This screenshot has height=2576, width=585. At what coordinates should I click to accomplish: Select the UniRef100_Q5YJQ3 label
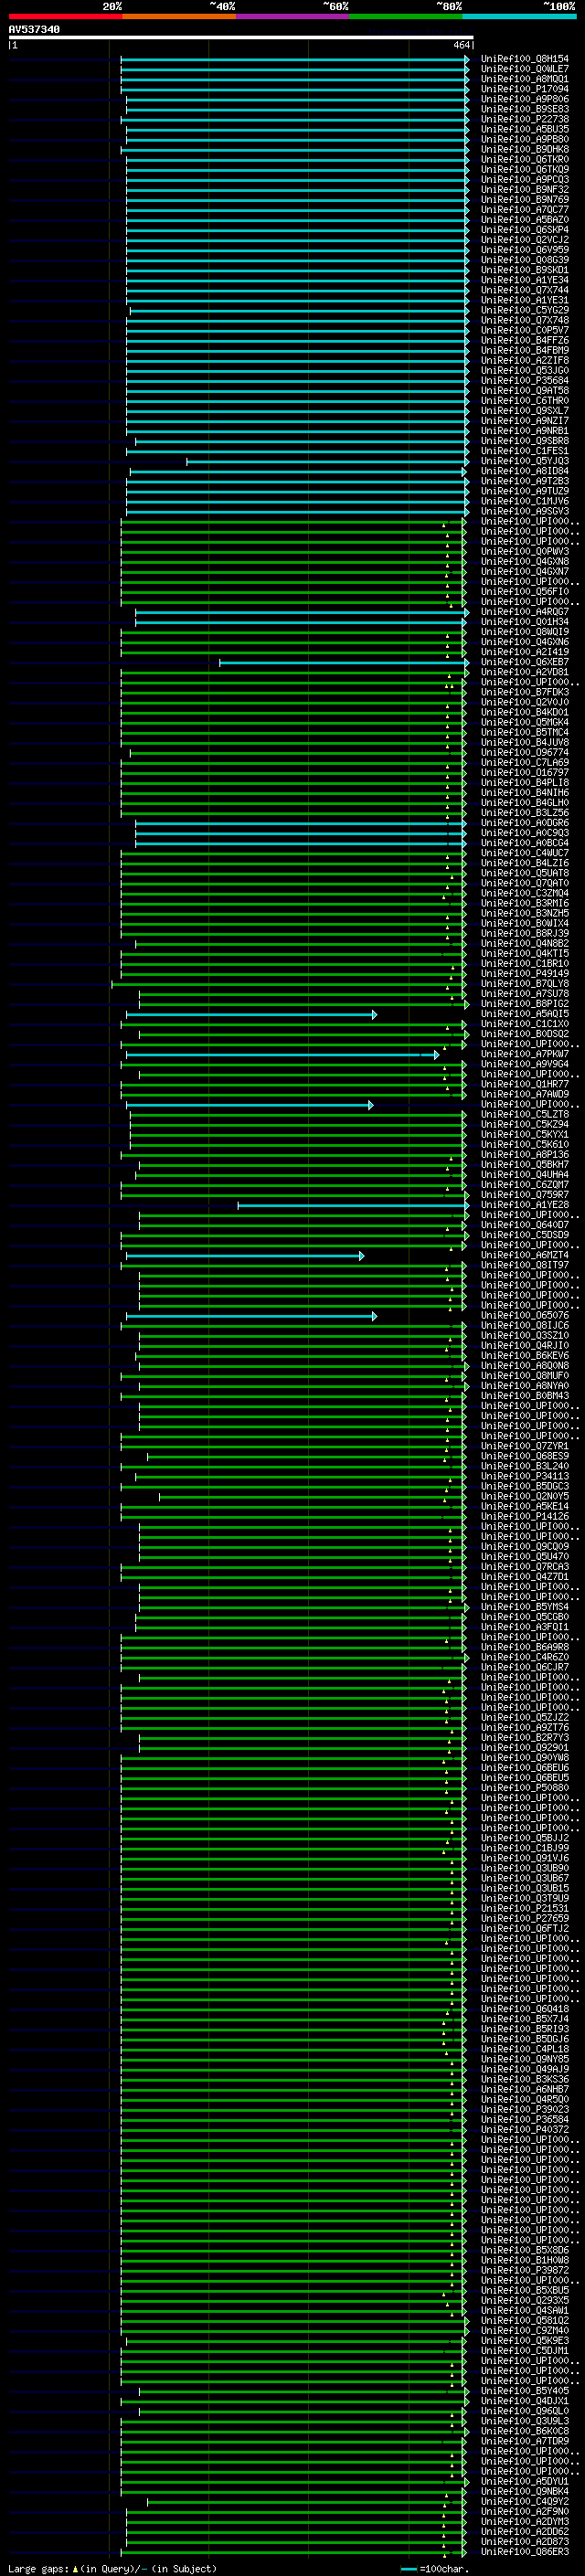524,461
